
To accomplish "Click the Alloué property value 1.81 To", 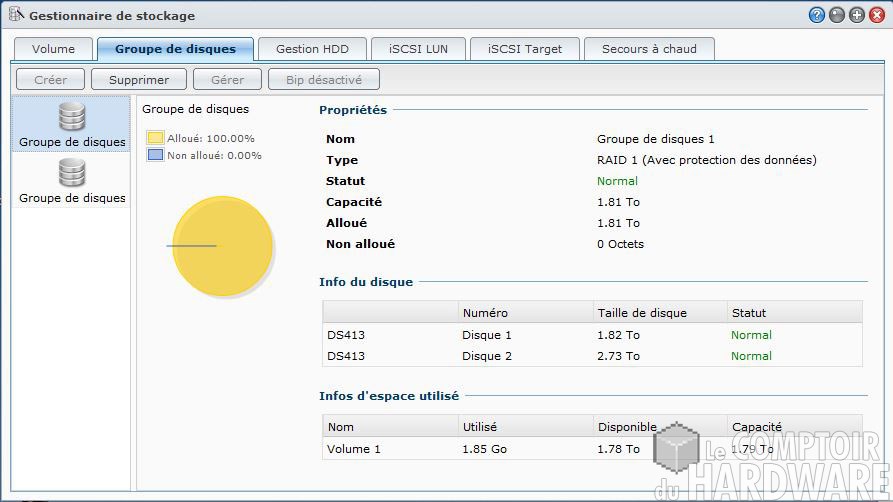I will coord(618,223).
